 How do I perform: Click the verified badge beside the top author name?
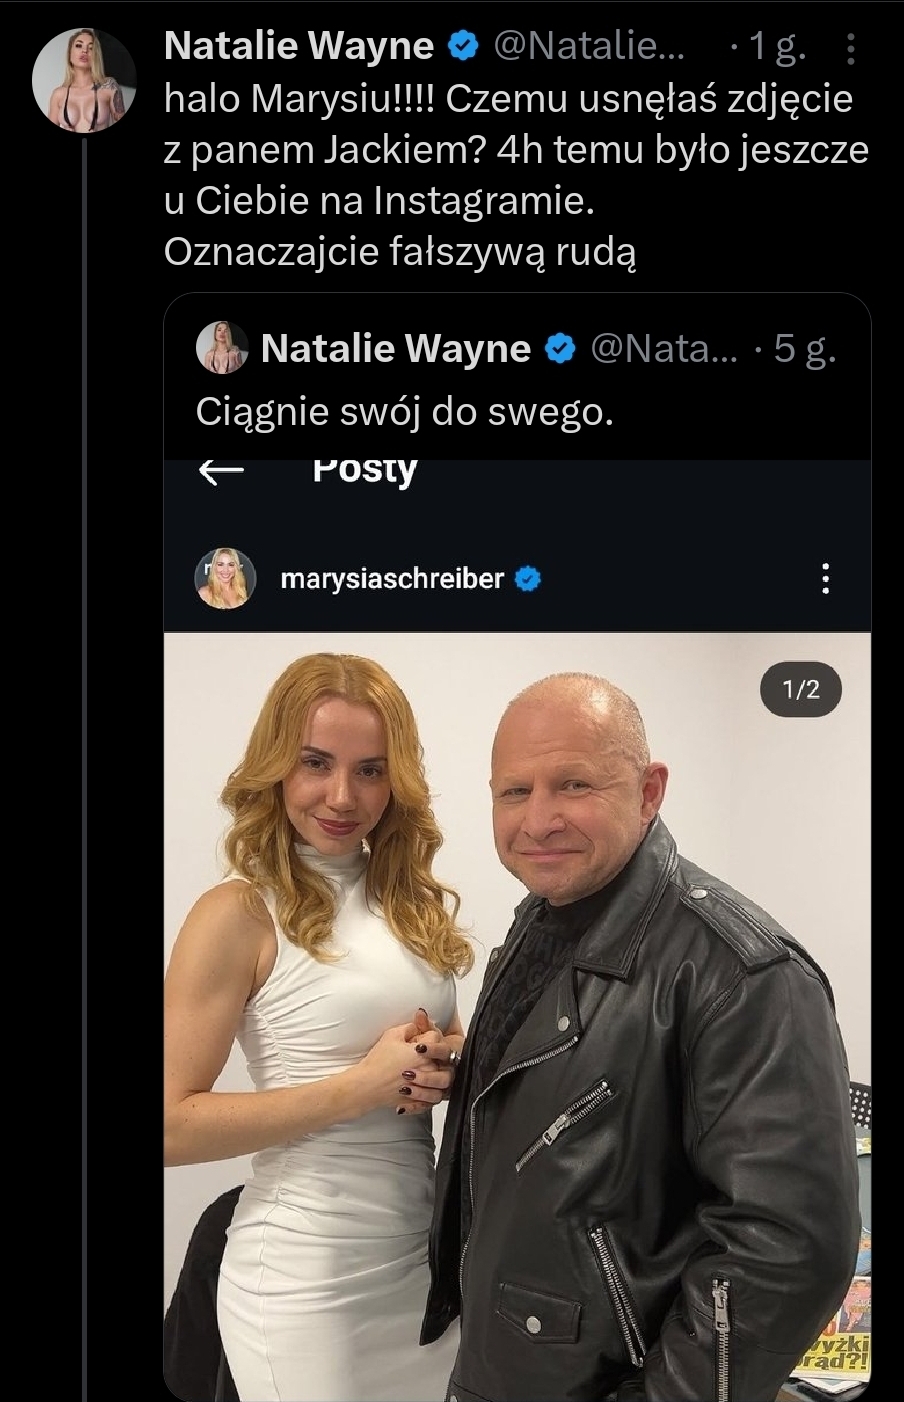[x=462, y=46]
